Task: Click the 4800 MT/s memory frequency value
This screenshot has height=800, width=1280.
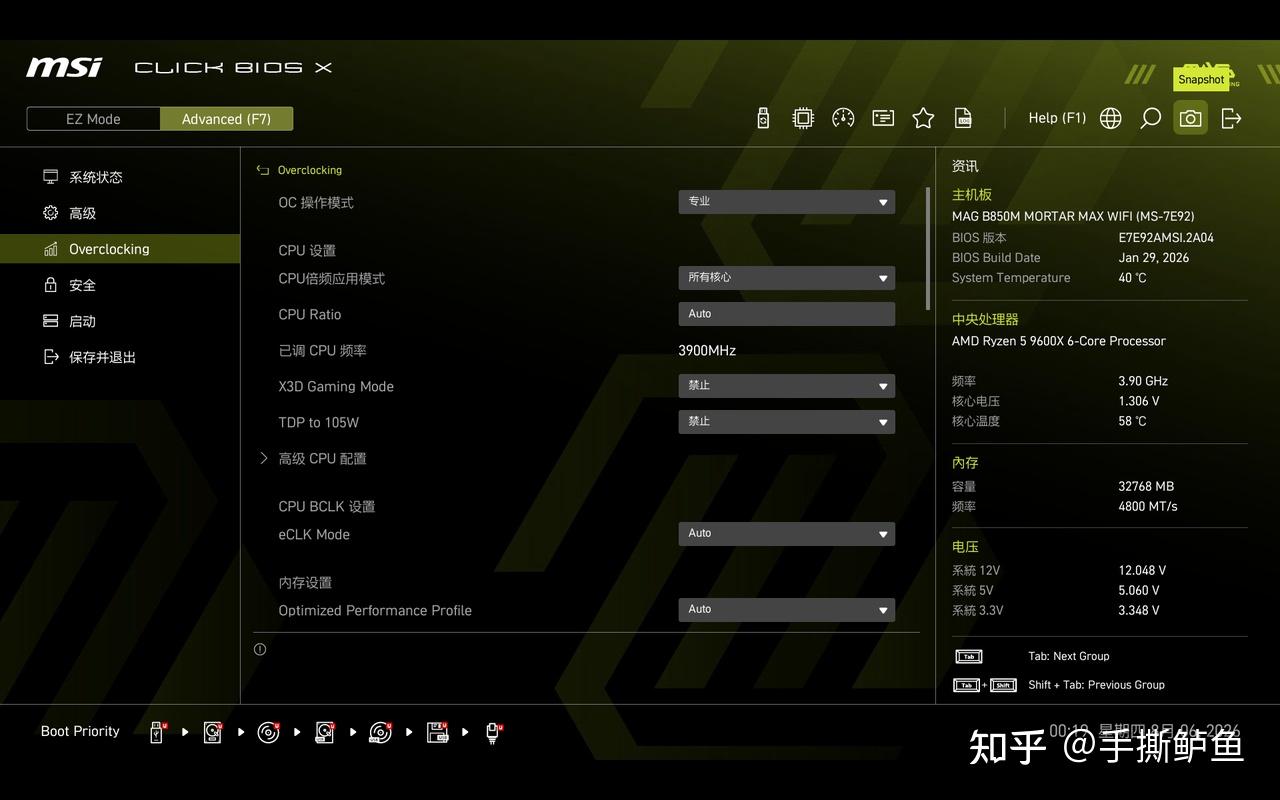Action: pos(1148,507)
